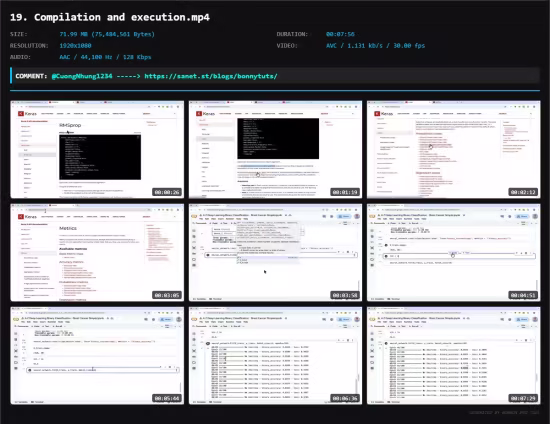Click the 'RMSprop' heading in the first thumbnail
The image size is (550, 424).
tap(70, 125)
